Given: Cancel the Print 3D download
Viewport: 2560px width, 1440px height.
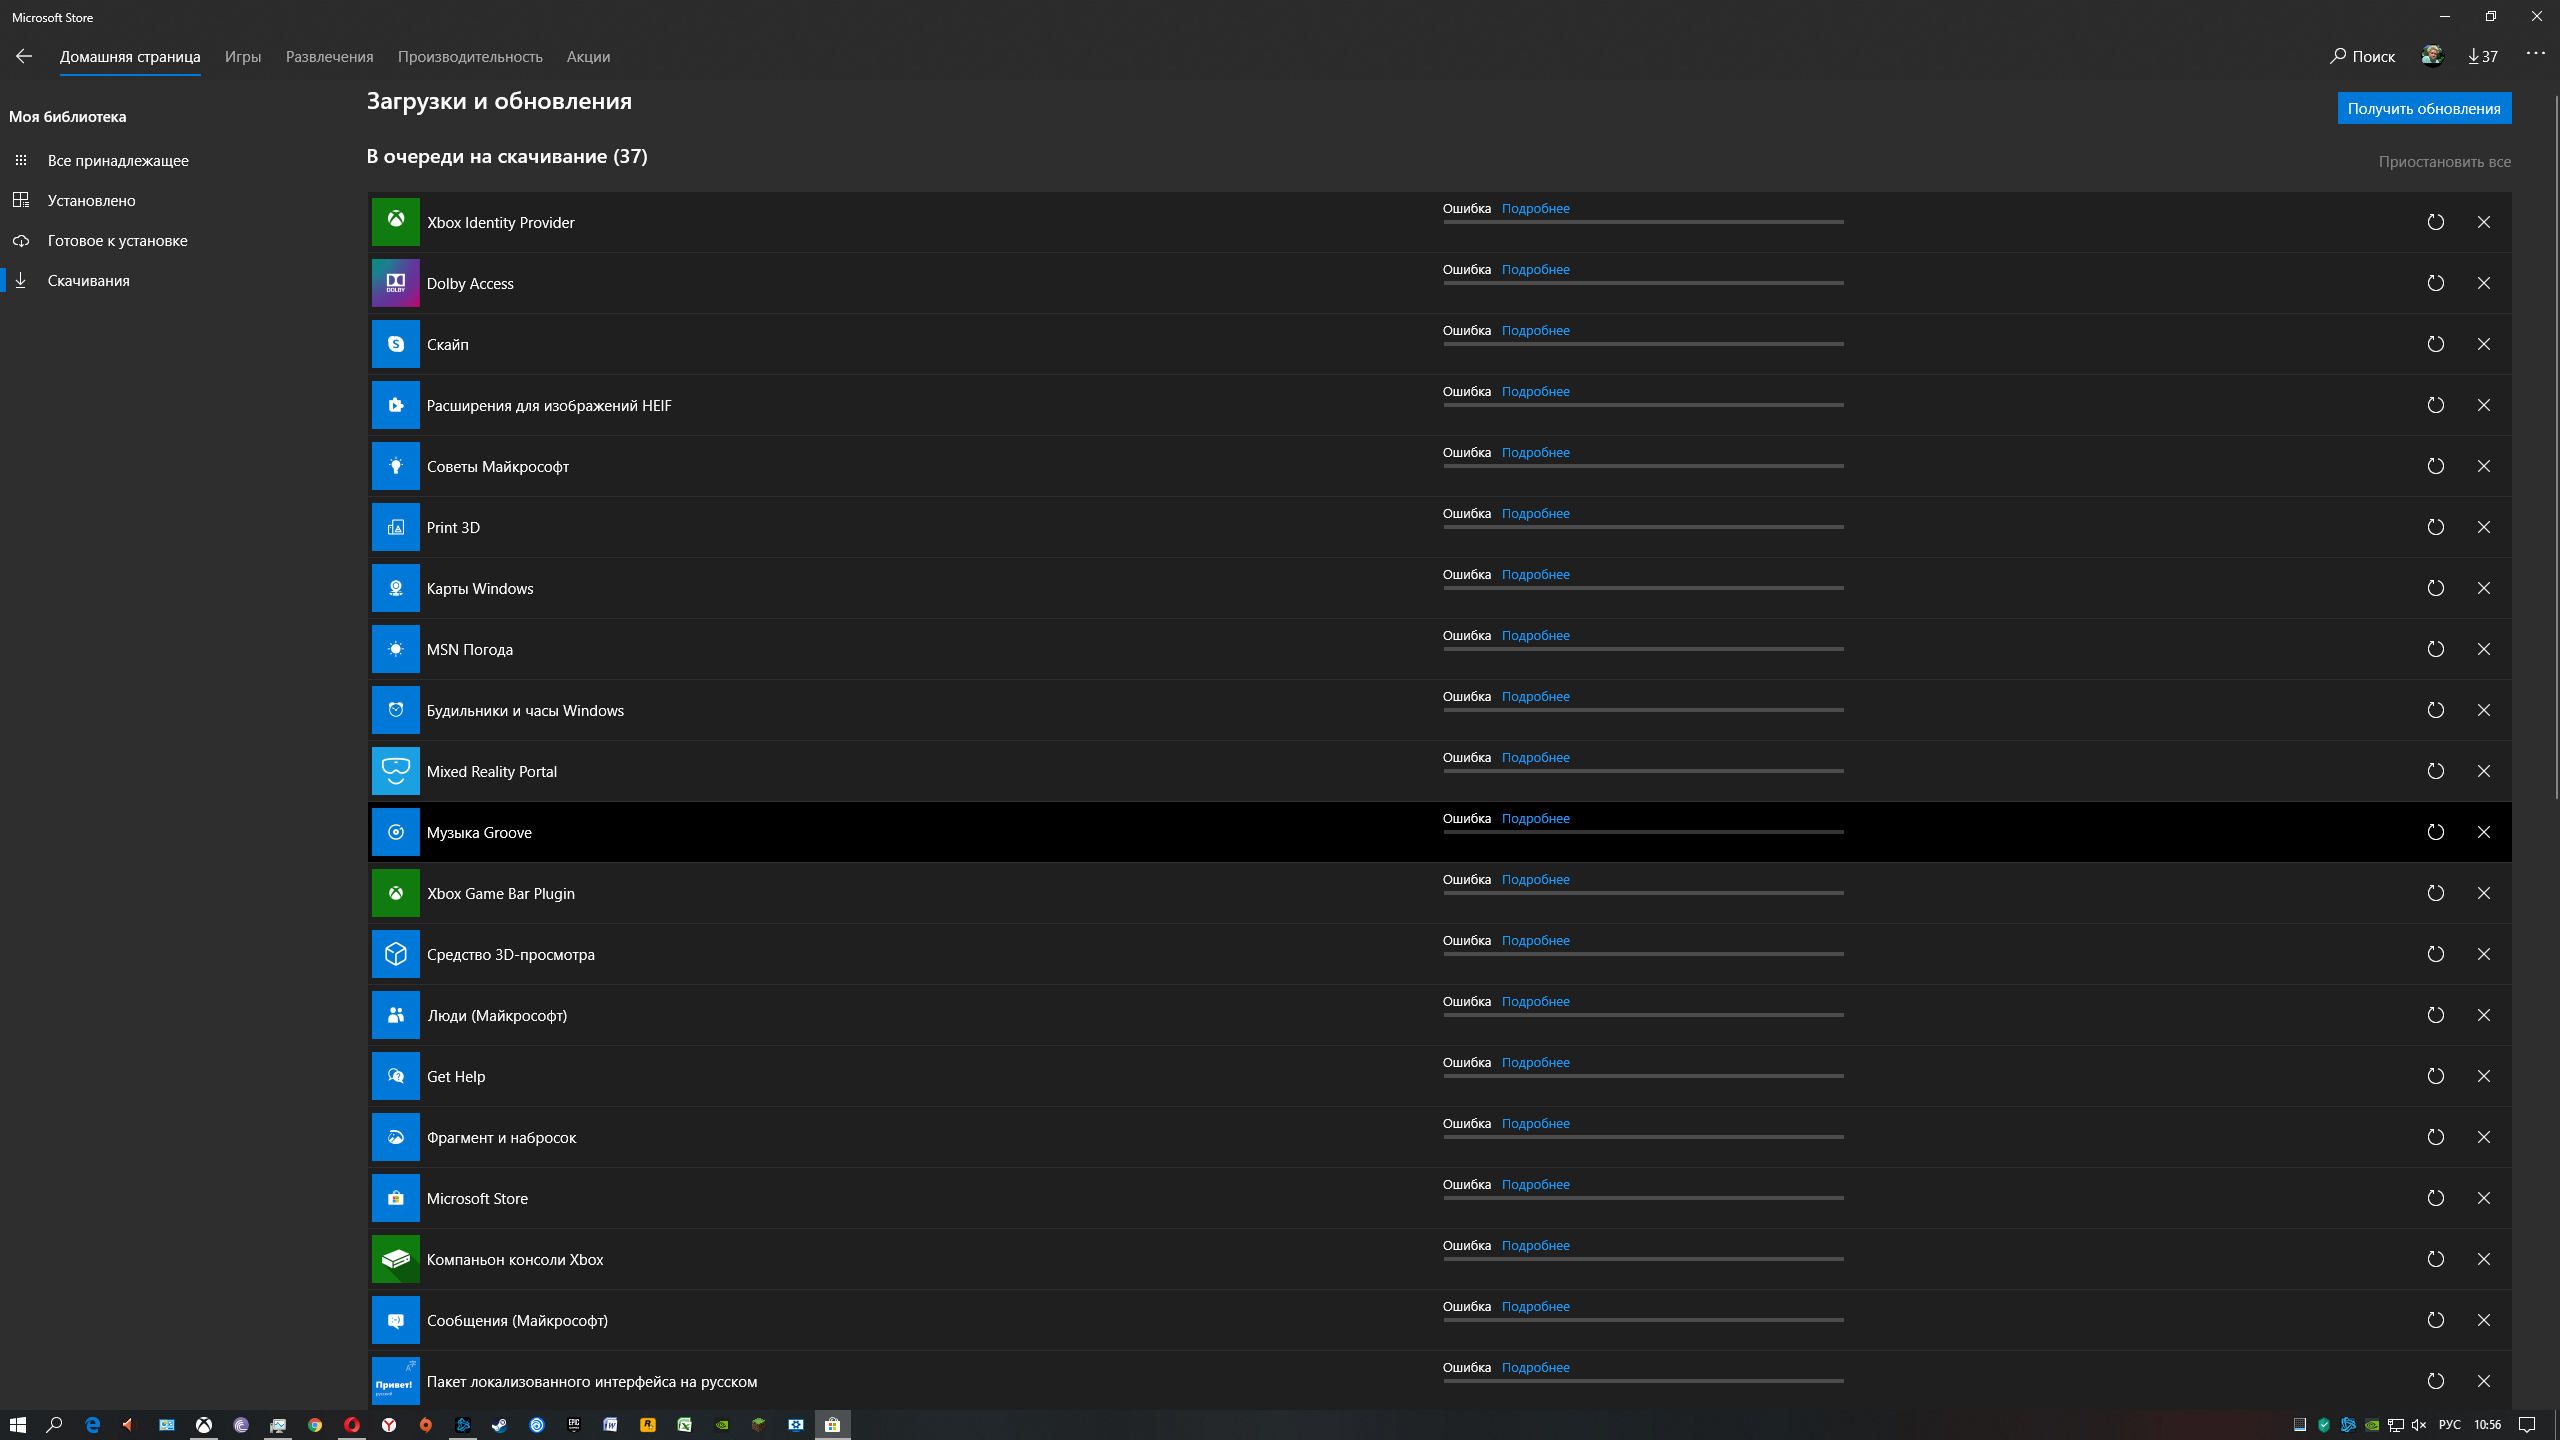Looking at the screenshot, I should coord(2483,527).
